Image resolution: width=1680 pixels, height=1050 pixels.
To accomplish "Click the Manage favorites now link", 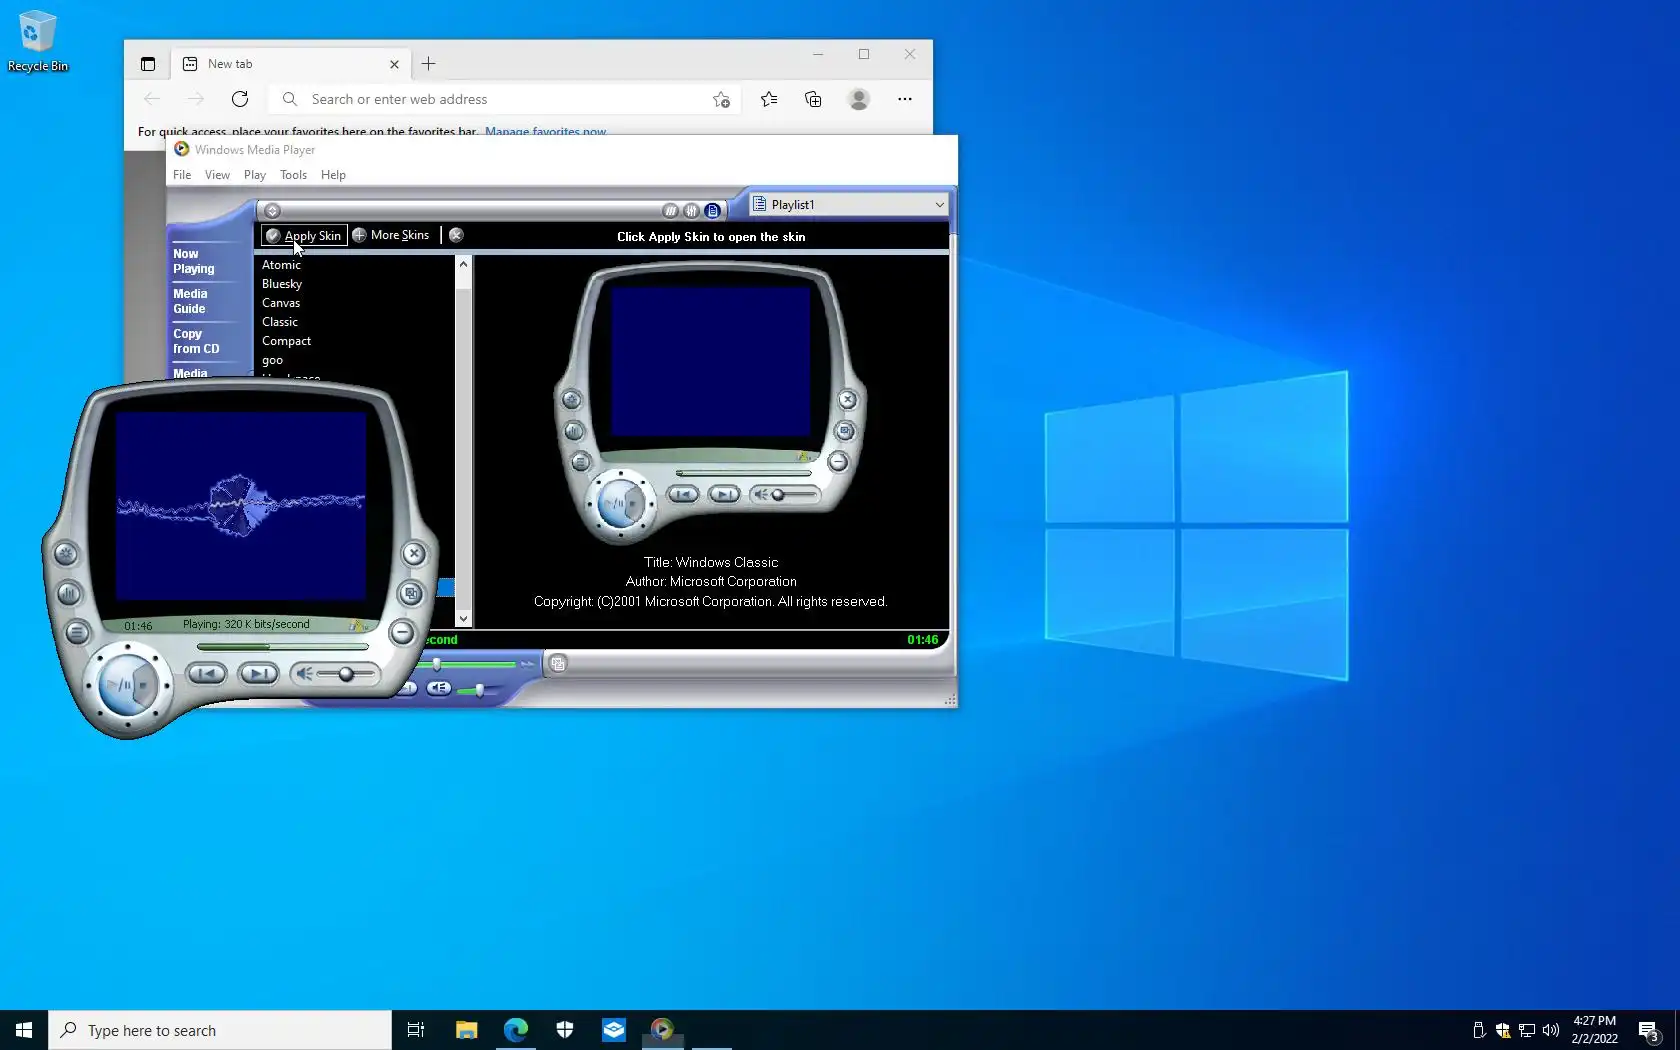I will coord(545,131).
